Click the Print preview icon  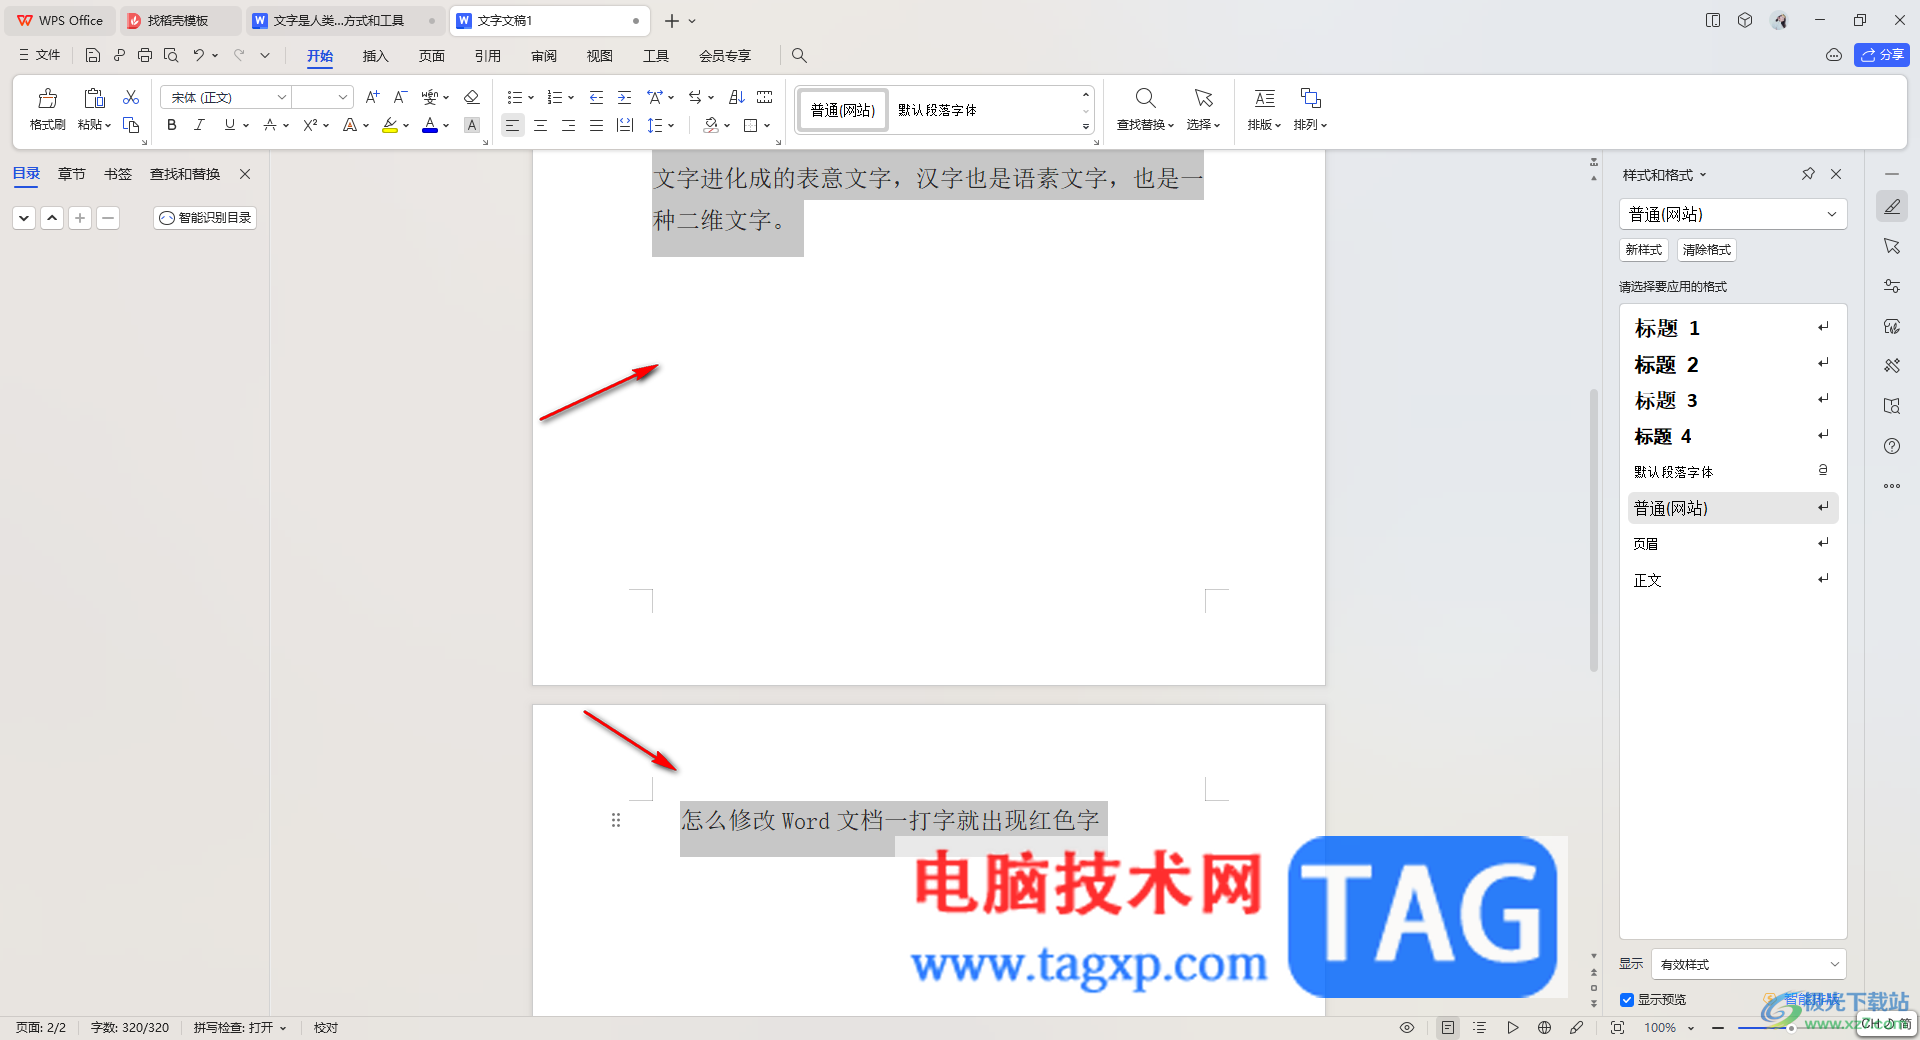tap(171, 55)
